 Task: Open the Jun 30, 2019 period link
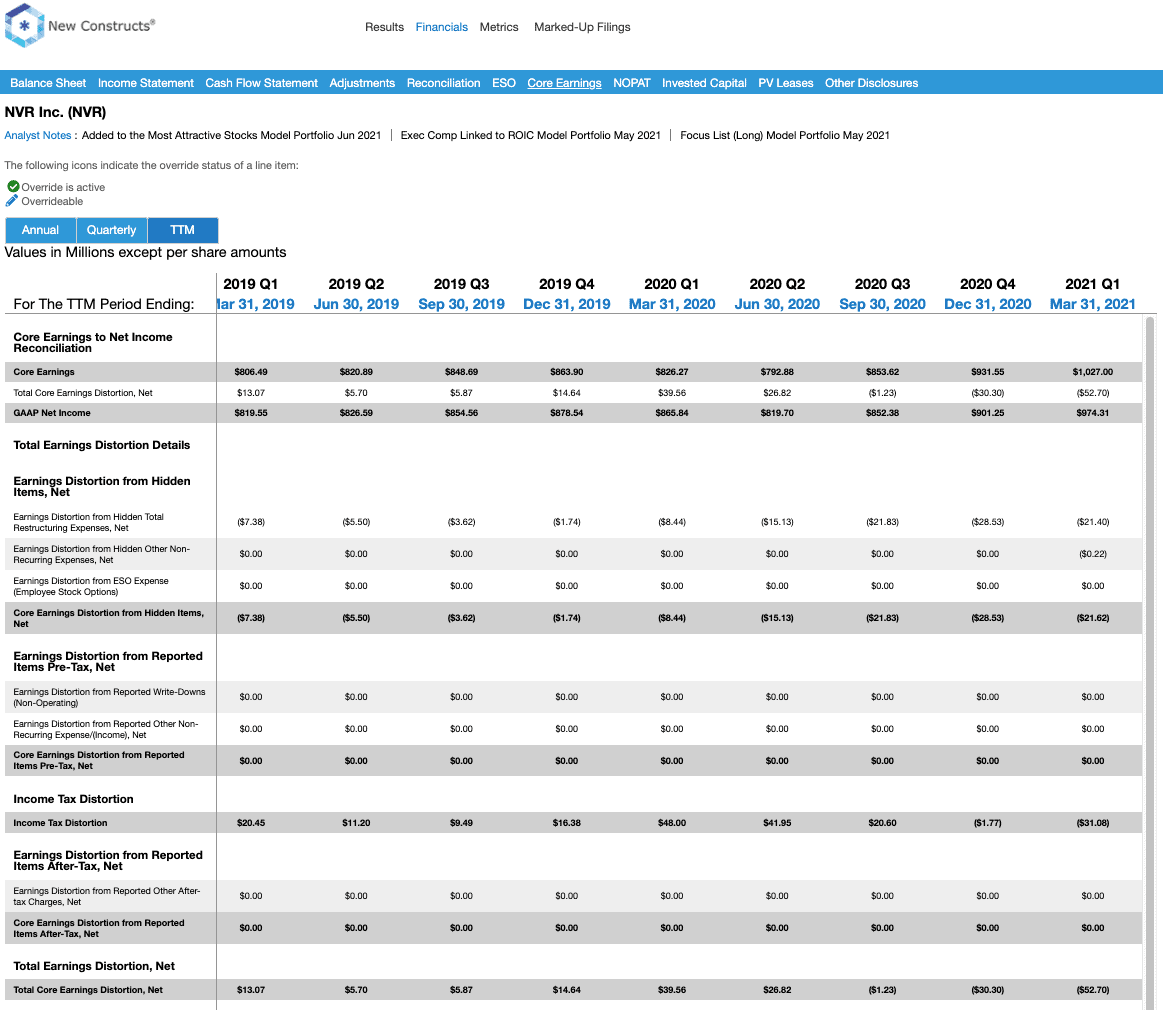(x=356, y=304)
